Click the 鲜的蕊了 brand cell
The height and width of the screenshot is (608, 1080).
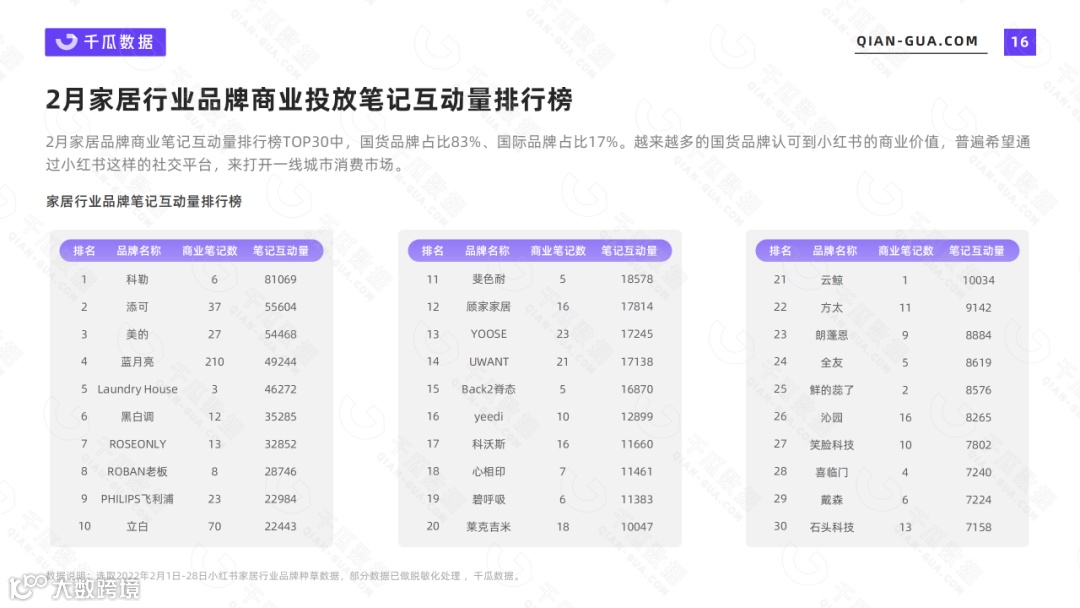pos(831,390)
